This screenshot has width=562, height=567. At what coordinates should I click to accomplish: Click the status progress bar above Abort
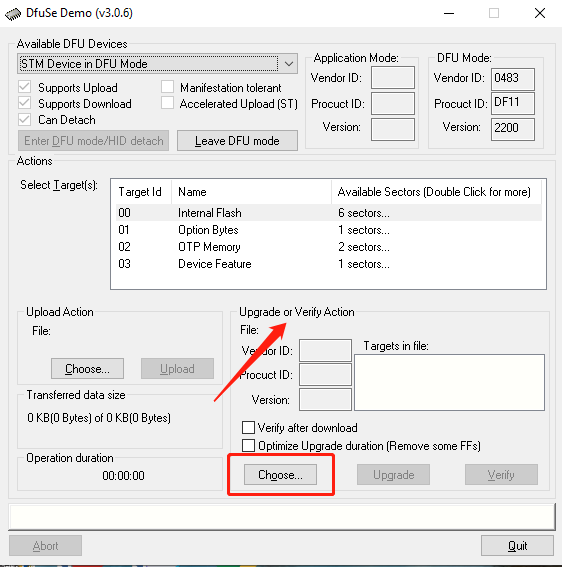coord(282,517)
